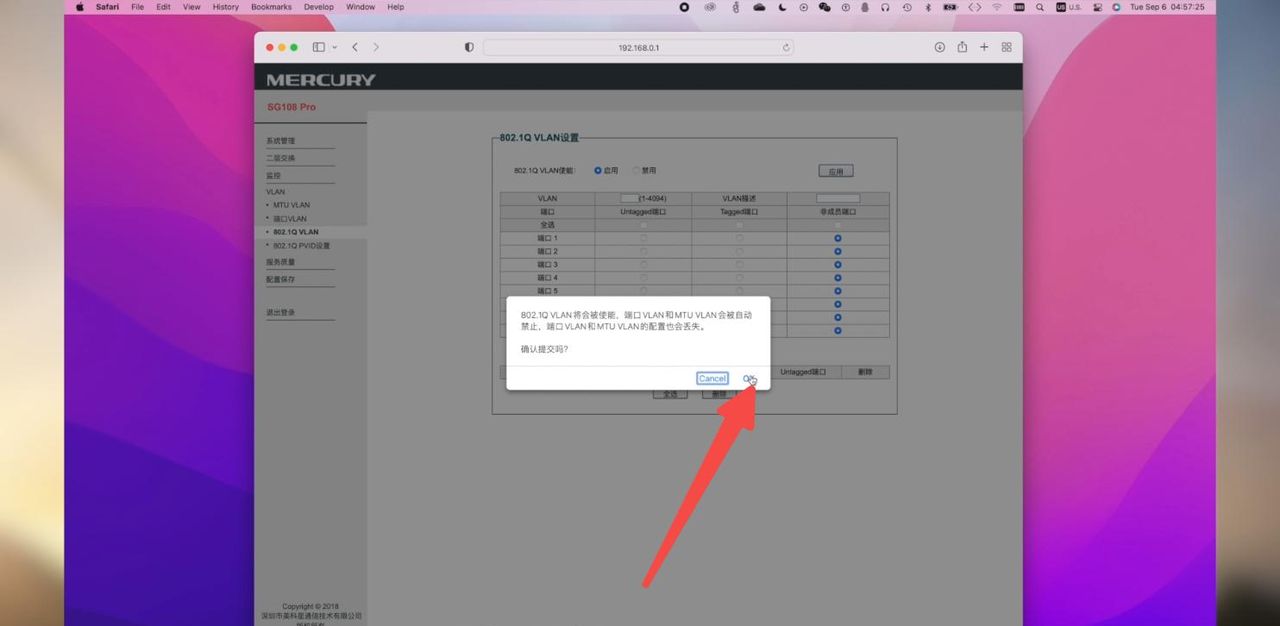This screenshot has height=626, width=1280.
Task: Click the code brackets menu bar icon
Action: [974, 7]
